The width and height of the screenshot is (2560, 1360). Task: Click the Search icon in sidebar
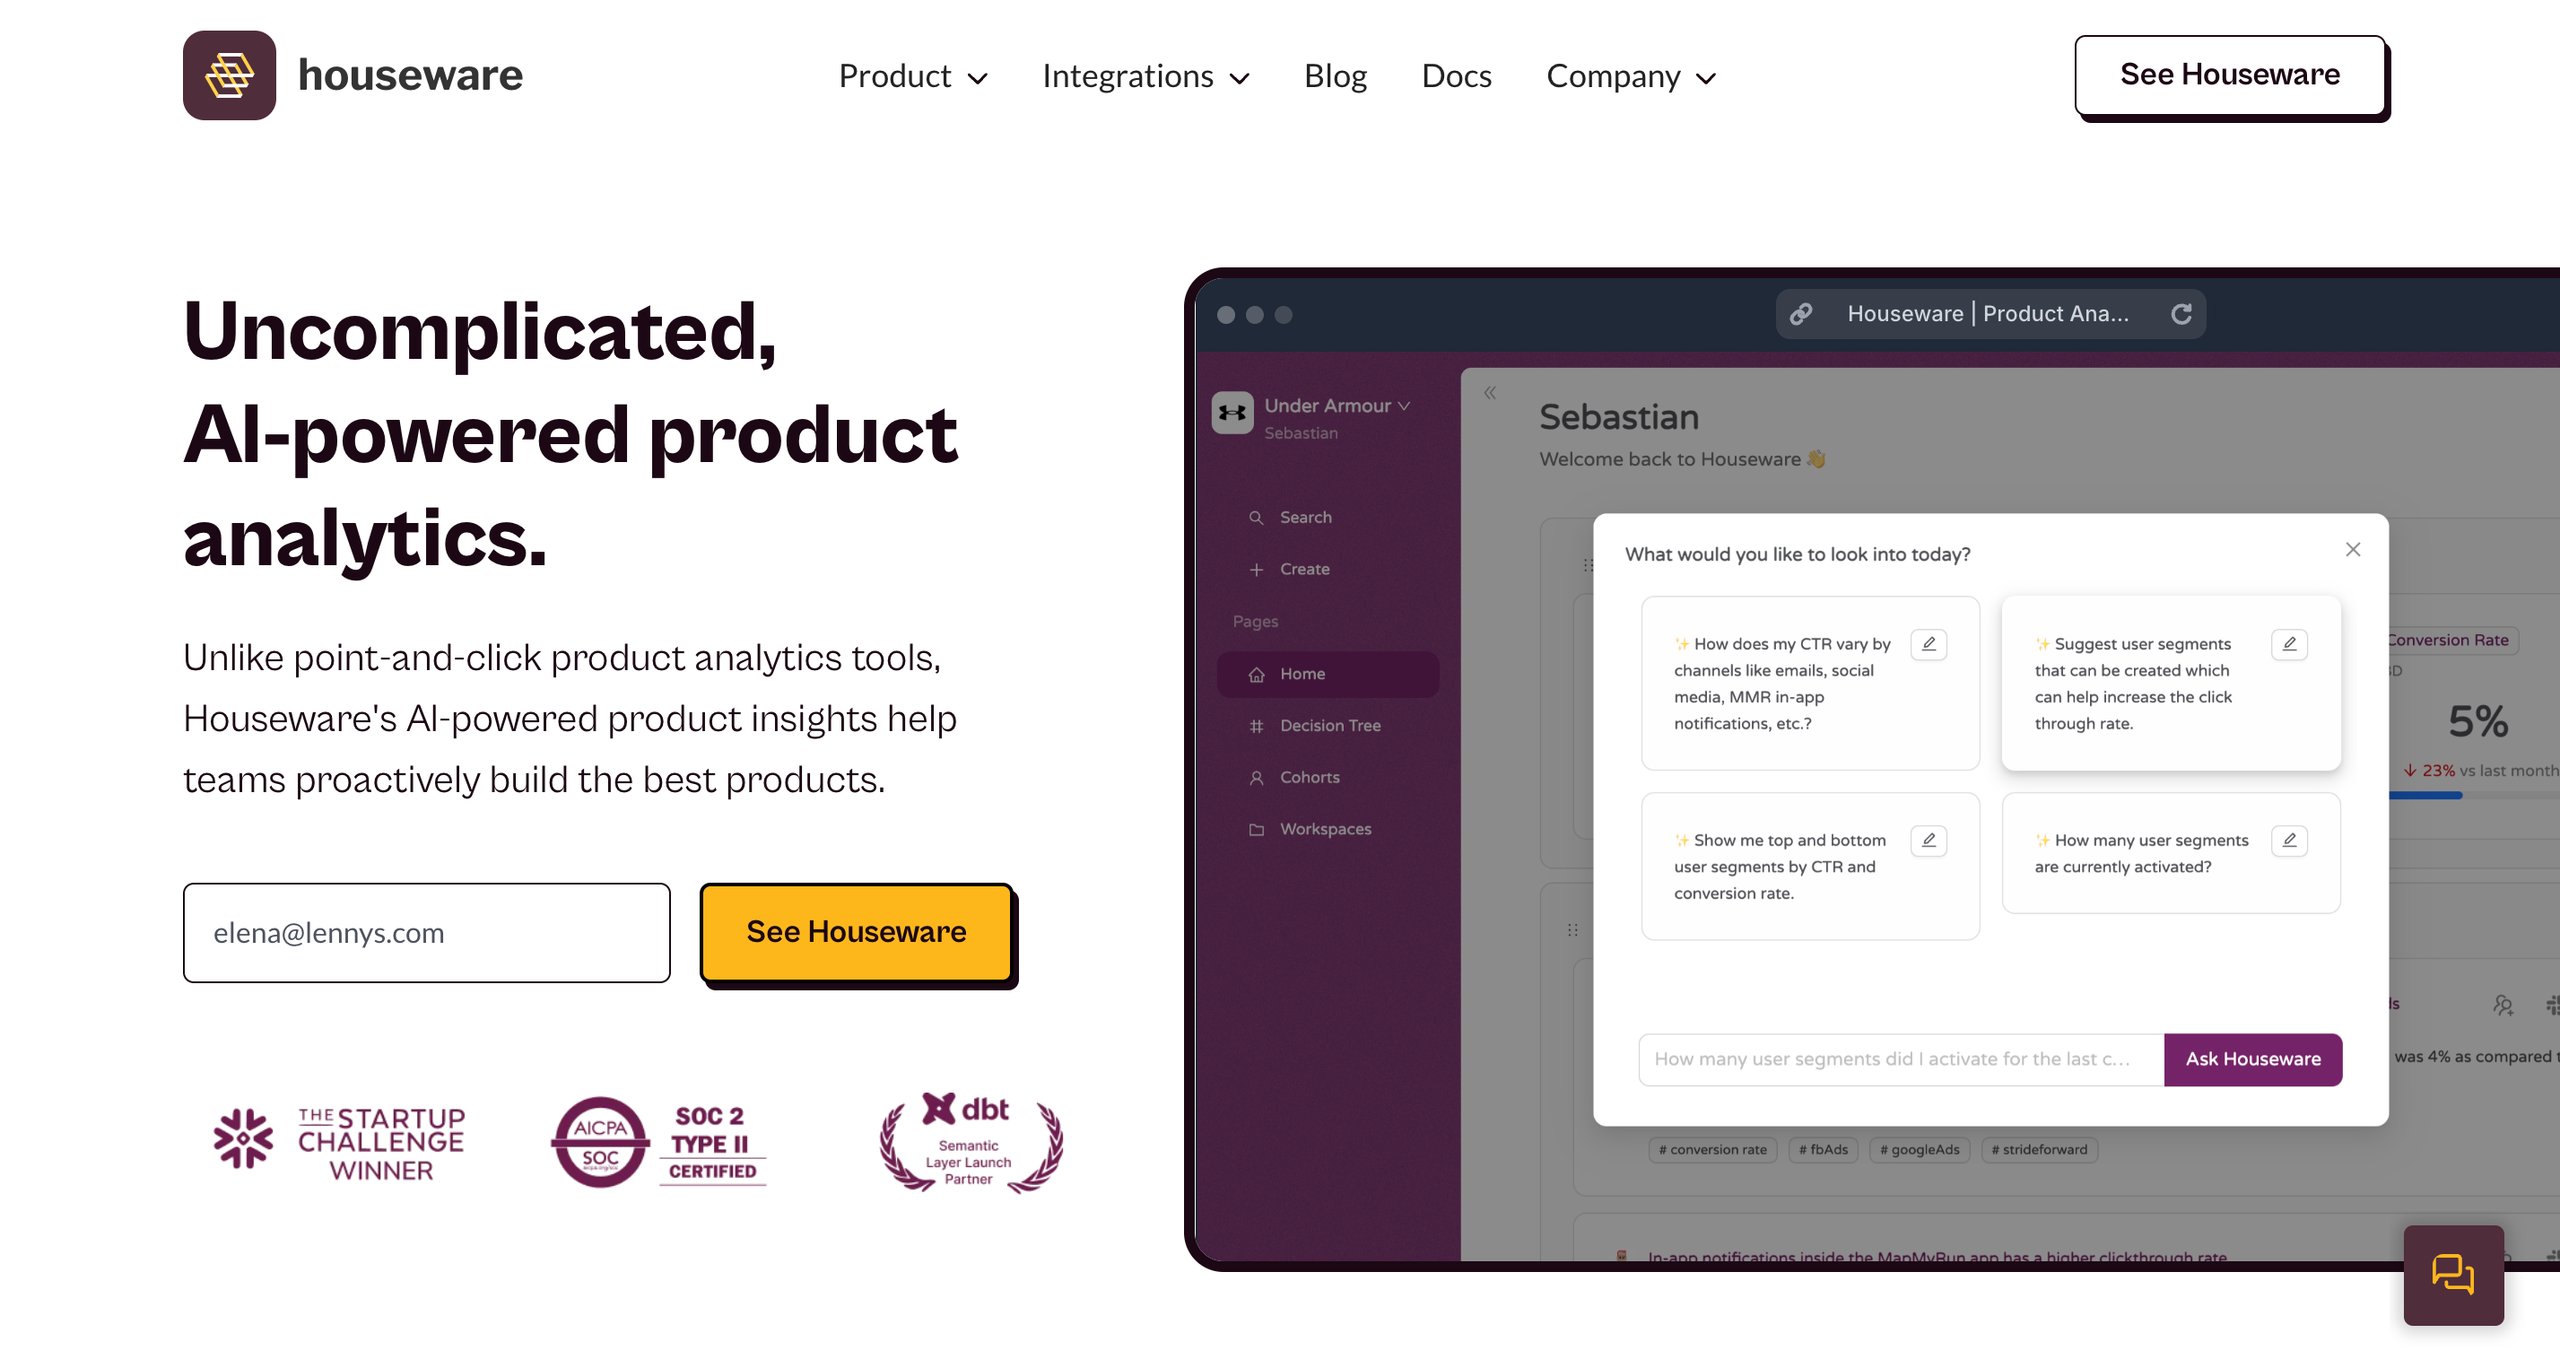coord(1256,517)
